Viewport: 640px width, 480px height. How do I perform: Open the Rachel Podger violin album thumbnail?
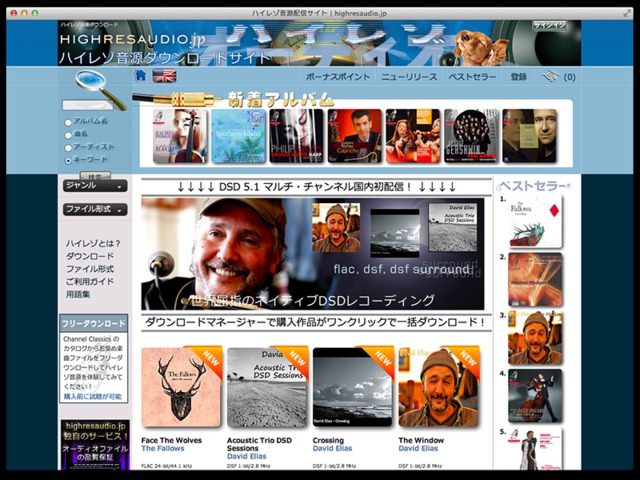coord(180,136)
